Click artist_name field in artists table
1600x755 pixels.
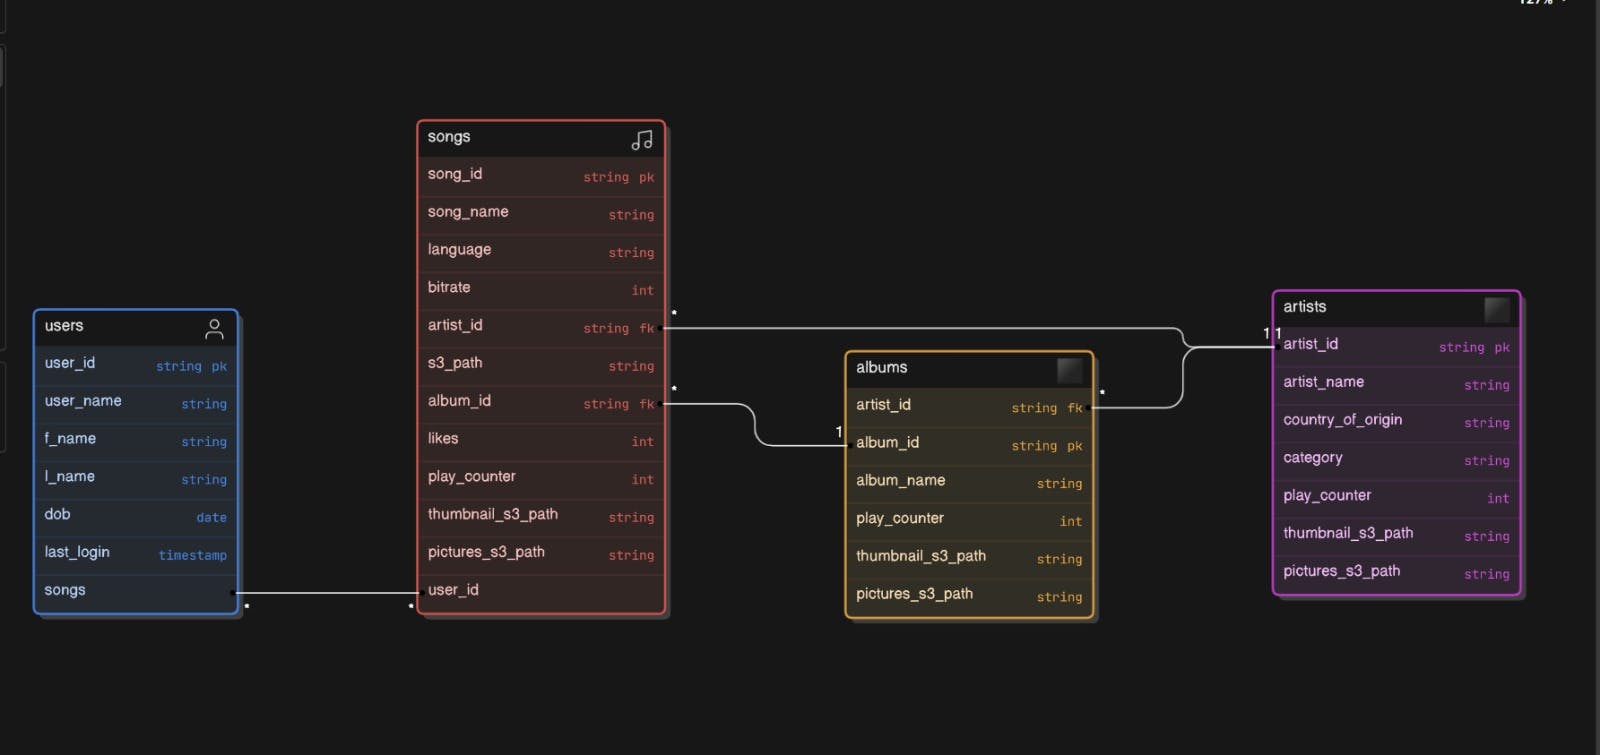point(1397,385)
